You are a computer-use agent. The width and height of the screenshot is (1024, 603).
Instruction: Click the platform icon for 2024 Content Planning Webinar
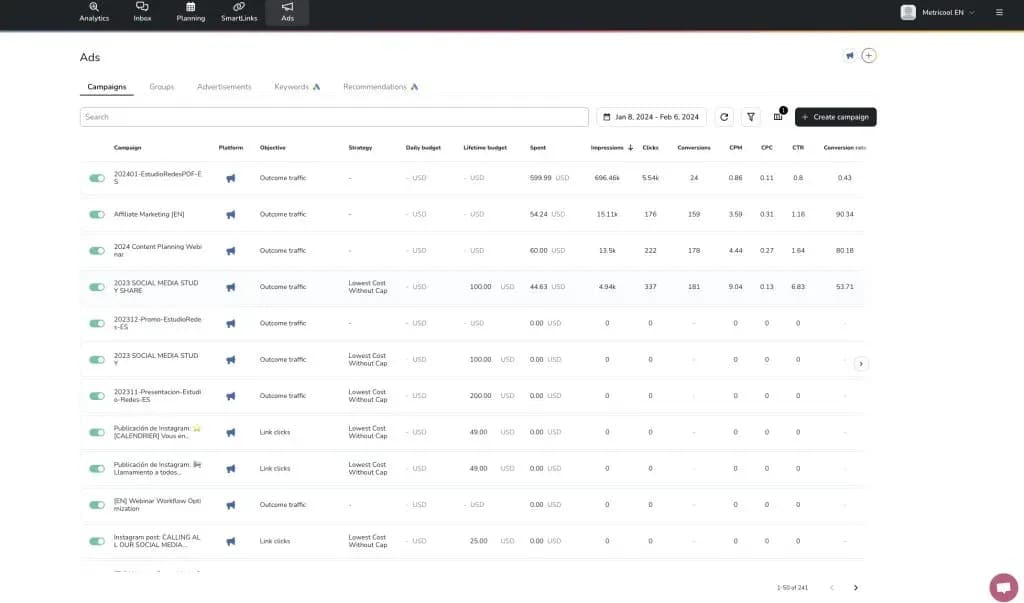(231, 251)
